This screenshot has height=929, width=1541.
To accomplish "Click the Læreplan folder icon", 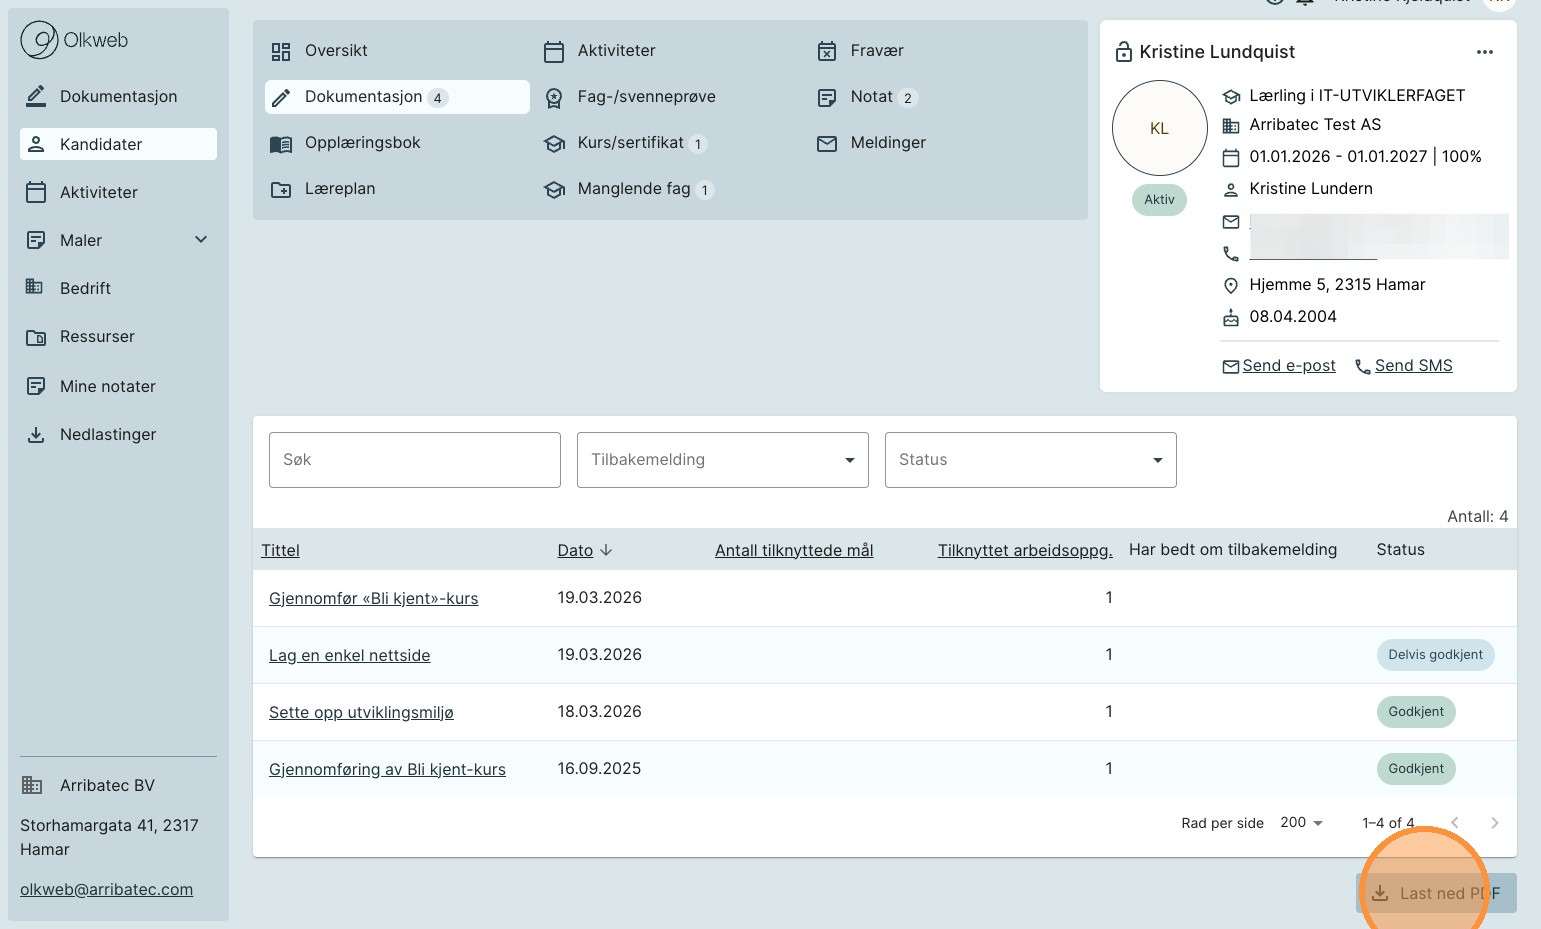I will click(x=281, y=190).
